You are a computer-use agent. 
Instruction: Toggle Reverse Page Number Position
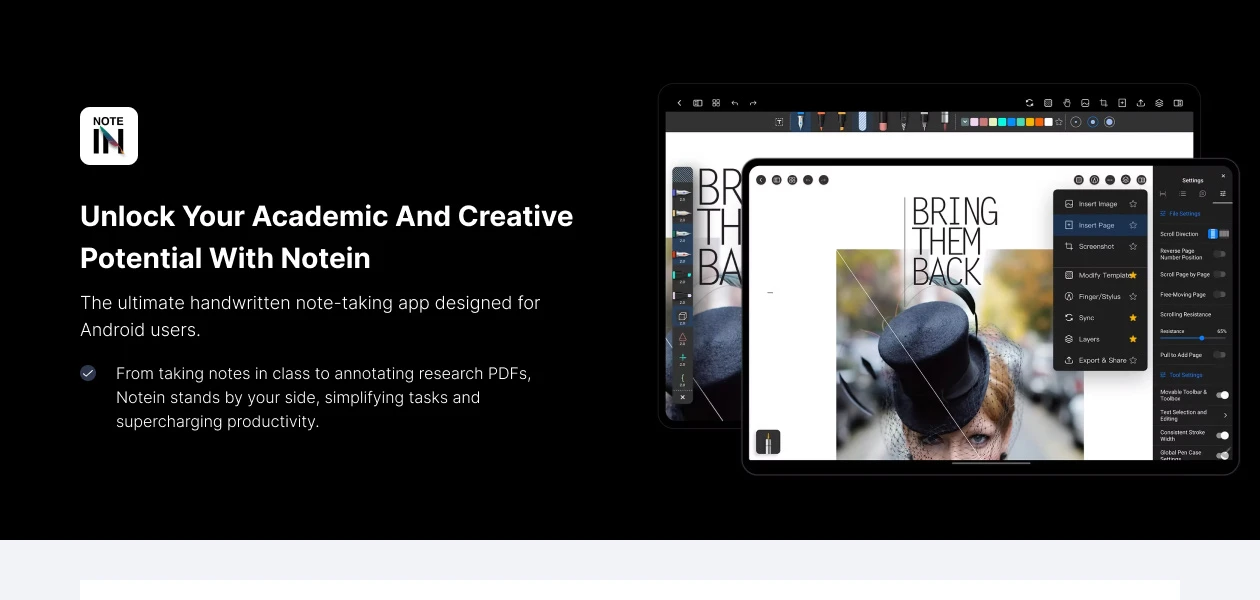coord(1218,256)
